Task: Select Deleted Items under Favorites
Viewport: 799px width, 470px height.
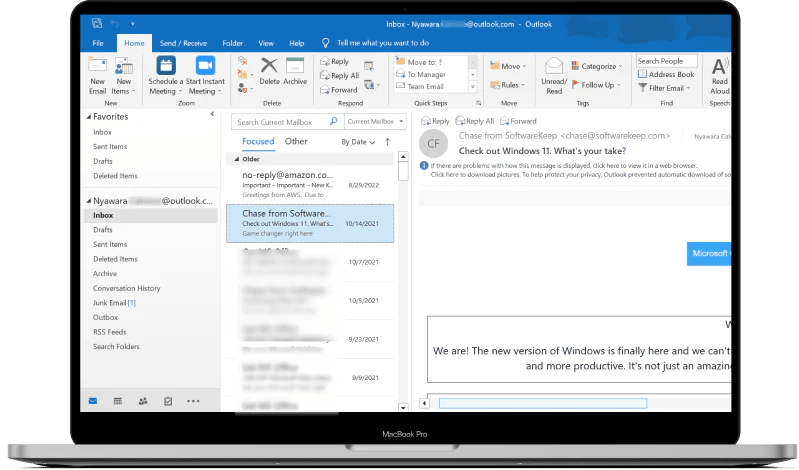Action: [x=115, y=176]
